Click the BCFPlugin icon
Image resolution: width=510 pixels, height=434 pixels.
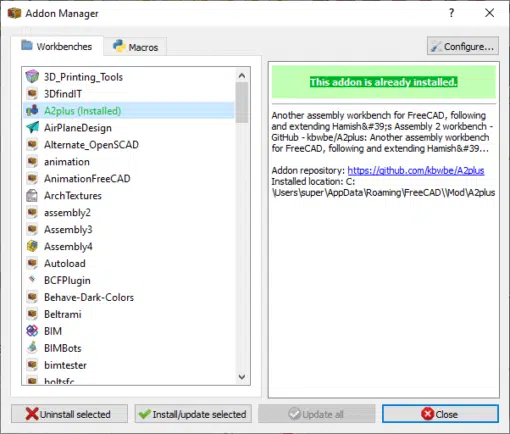coord(32,279)
